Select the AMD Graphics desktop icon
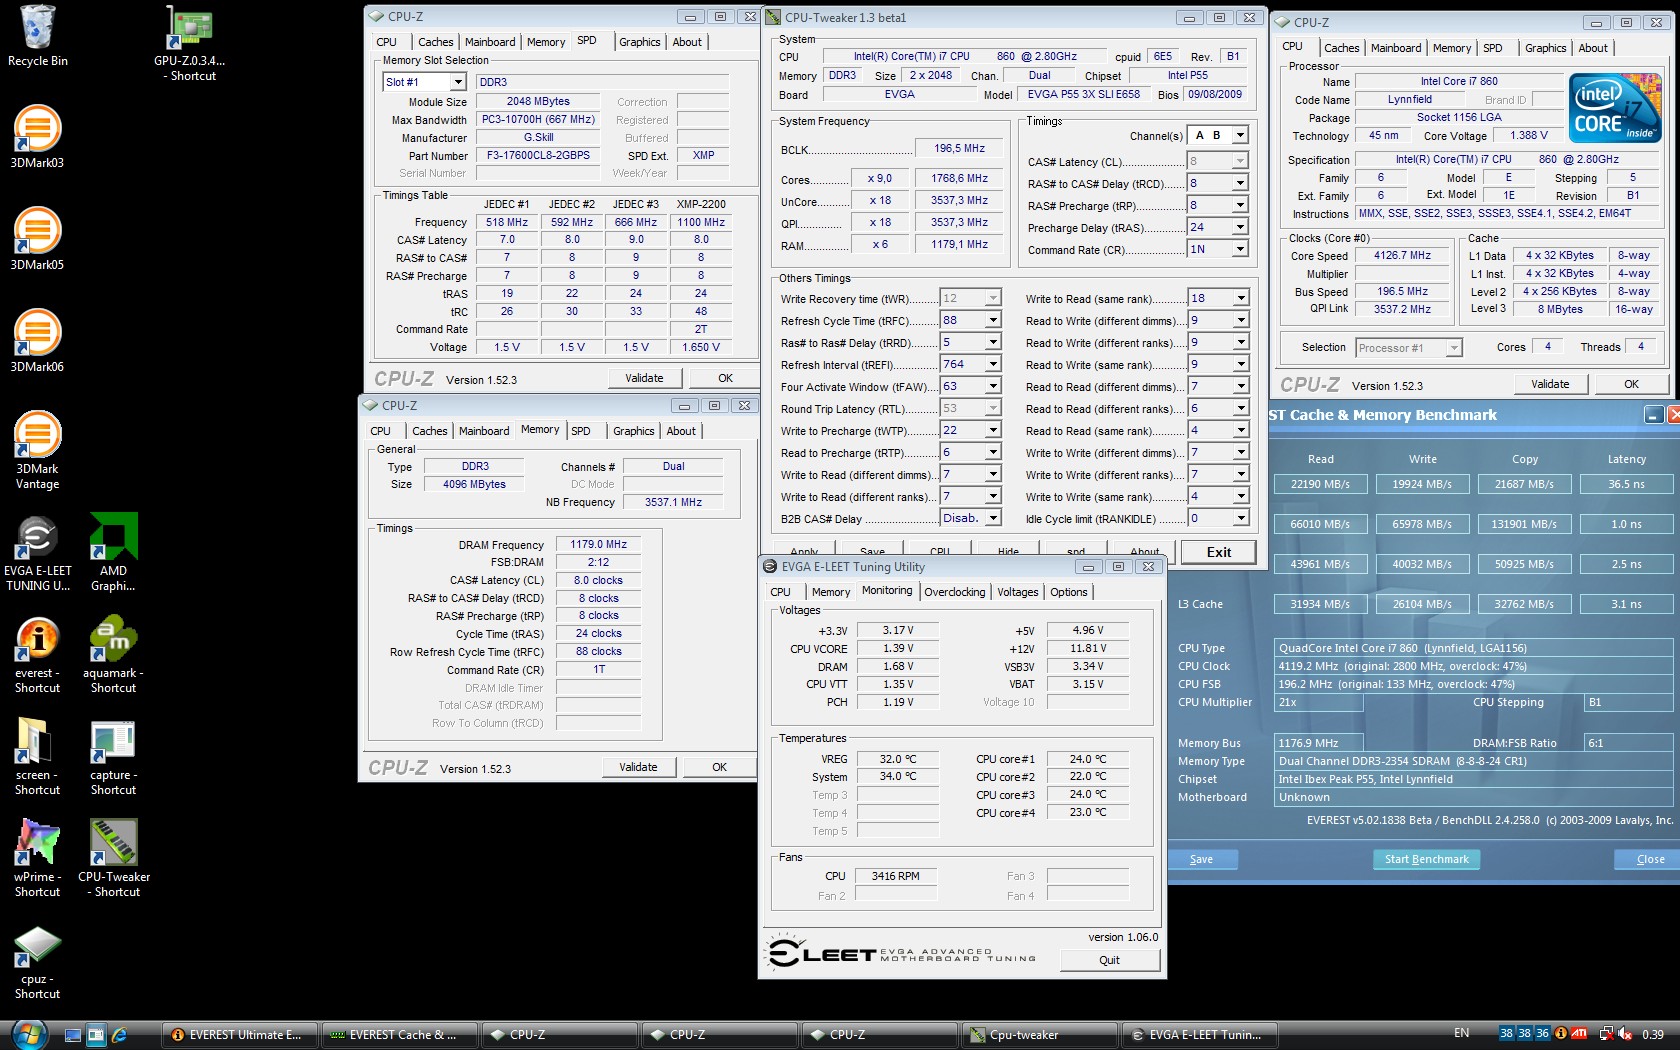The width and height of the screenshot is (1680, 1050). pos(113,553)
